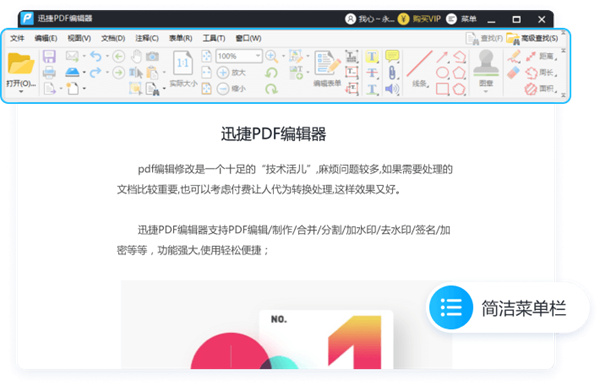The image size is (600, 386).
Task: Select the ellipse shape tool
Action: pos(442,72)
